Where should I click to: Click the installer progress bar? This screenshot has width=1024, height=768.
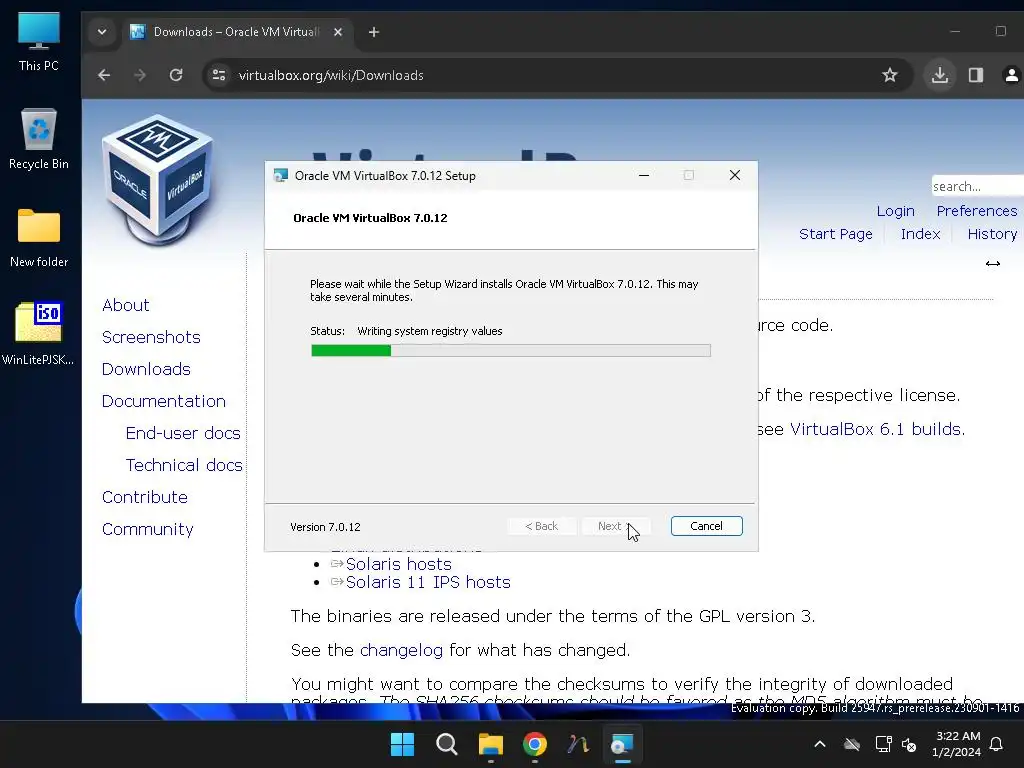(x=511, y=351)
